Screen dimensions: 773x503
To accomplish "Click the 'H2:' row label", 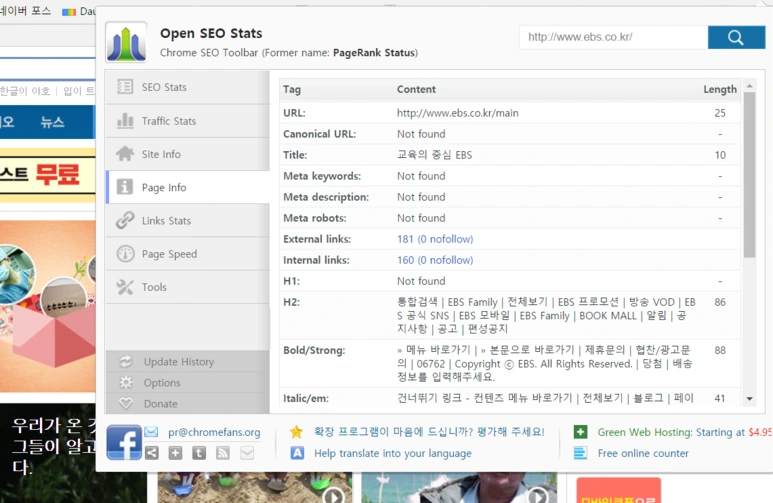I will click(x=291, y=302).
